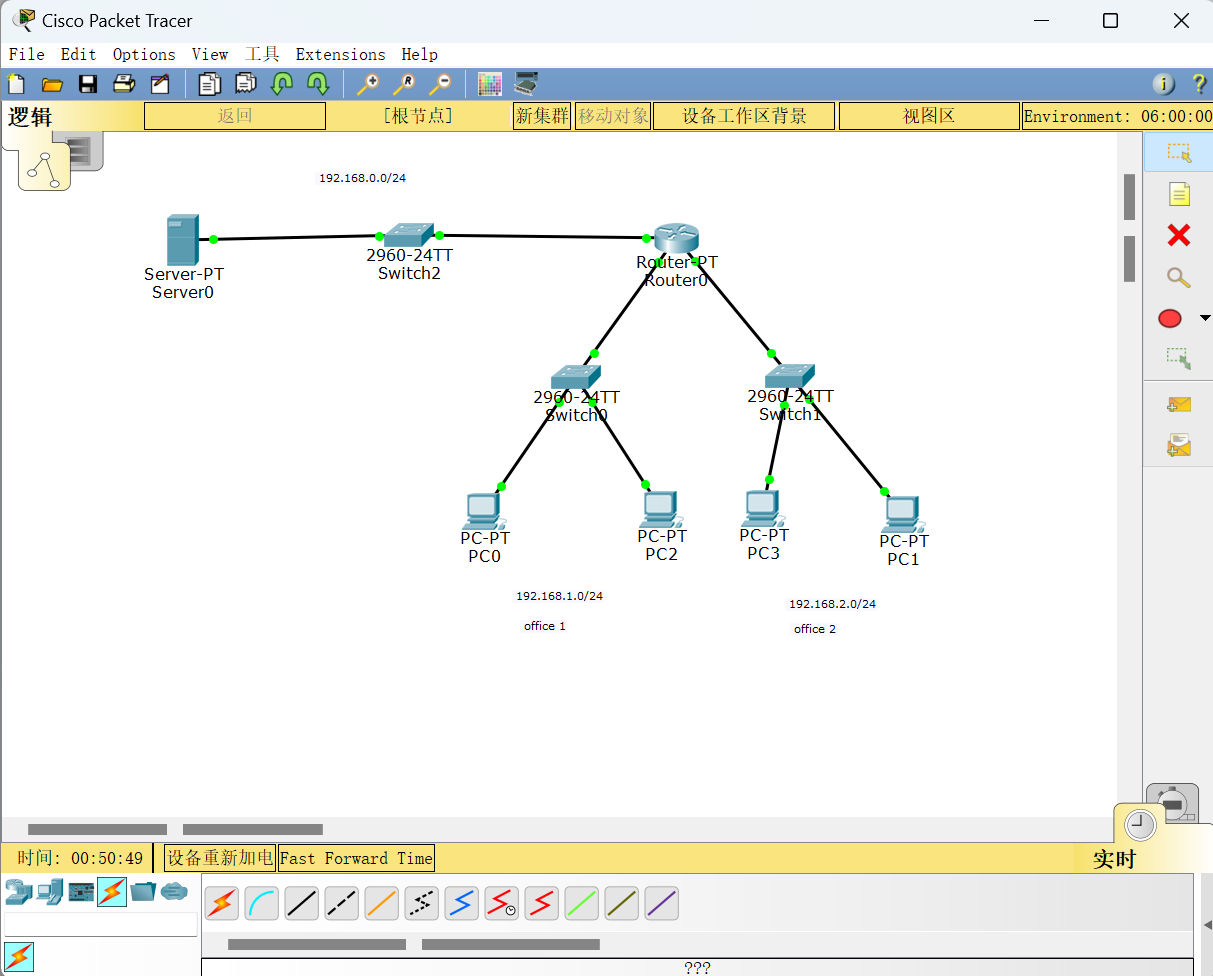Expand the shape tool dropdown arrow
1213x976 pixels.
click(1204, 318)
